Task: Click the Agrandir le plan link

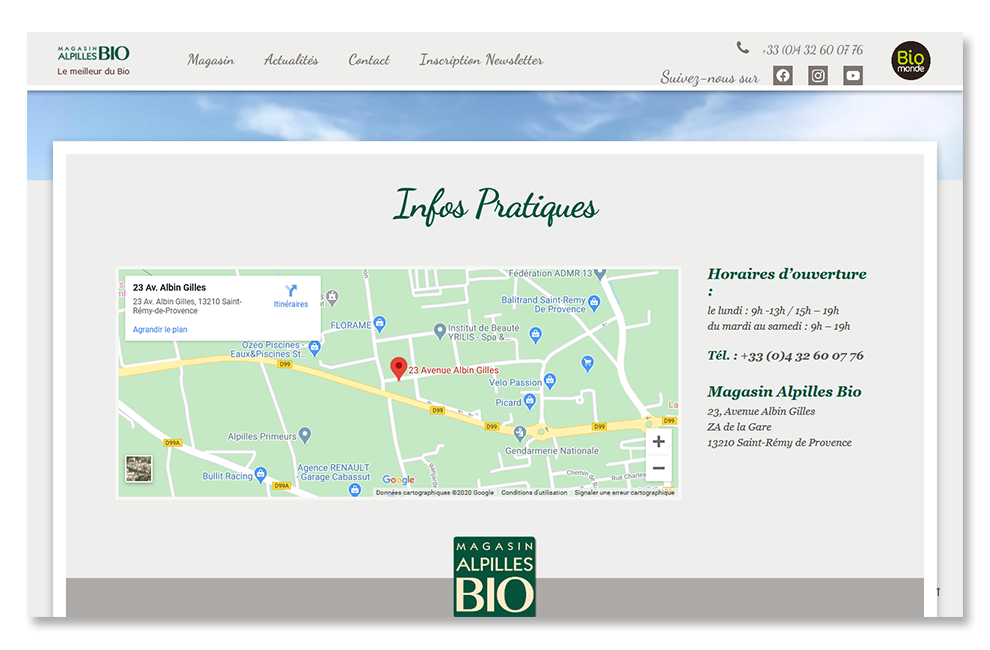Action: click(x=160, y=329)
